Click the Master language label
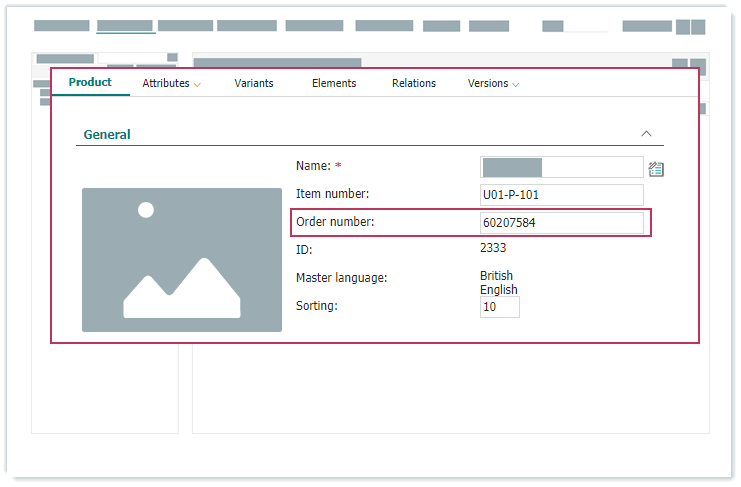Viewport: 741px width, 487px height. (x=341, y=278)
